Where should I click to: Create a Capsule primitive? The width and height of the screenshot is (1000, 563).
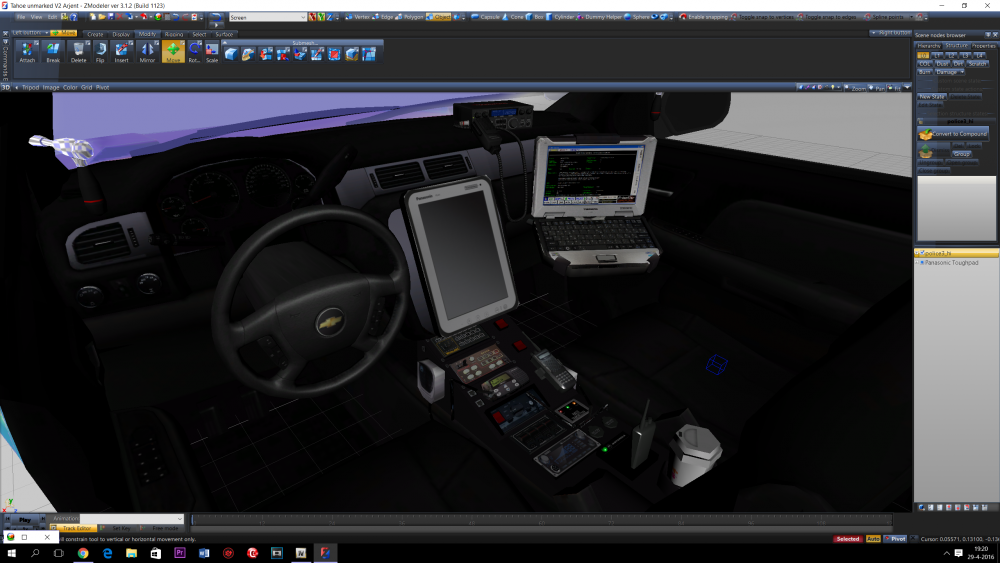tap(486, 17)
